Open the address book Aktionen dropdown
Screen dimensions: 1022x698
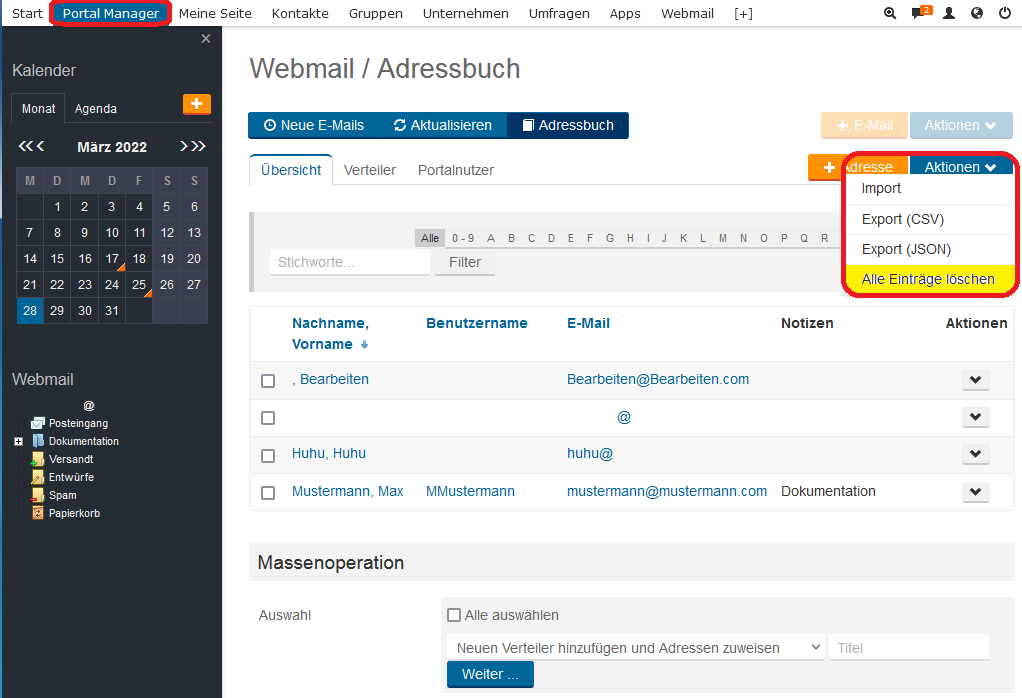(x=961, y=167)
